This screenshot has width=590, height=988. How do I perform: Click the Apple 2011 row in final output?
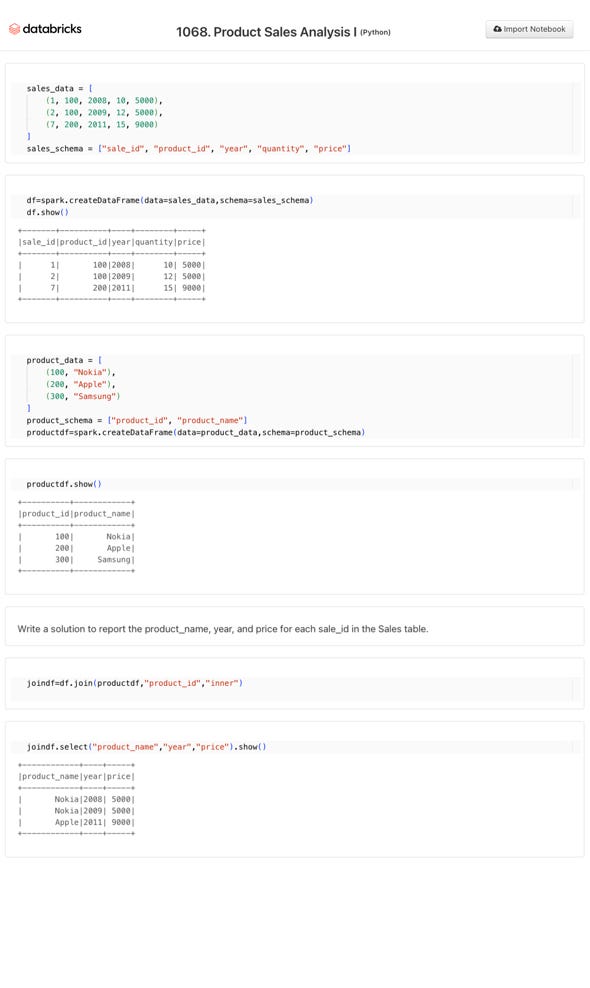coord(77,822)
